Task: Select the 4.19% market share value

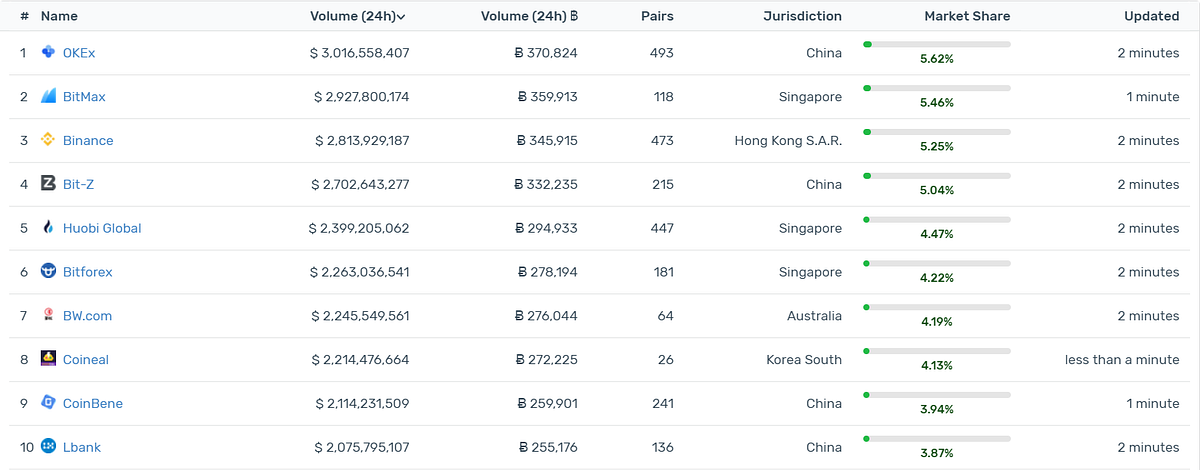Action: tap(937, 322)
